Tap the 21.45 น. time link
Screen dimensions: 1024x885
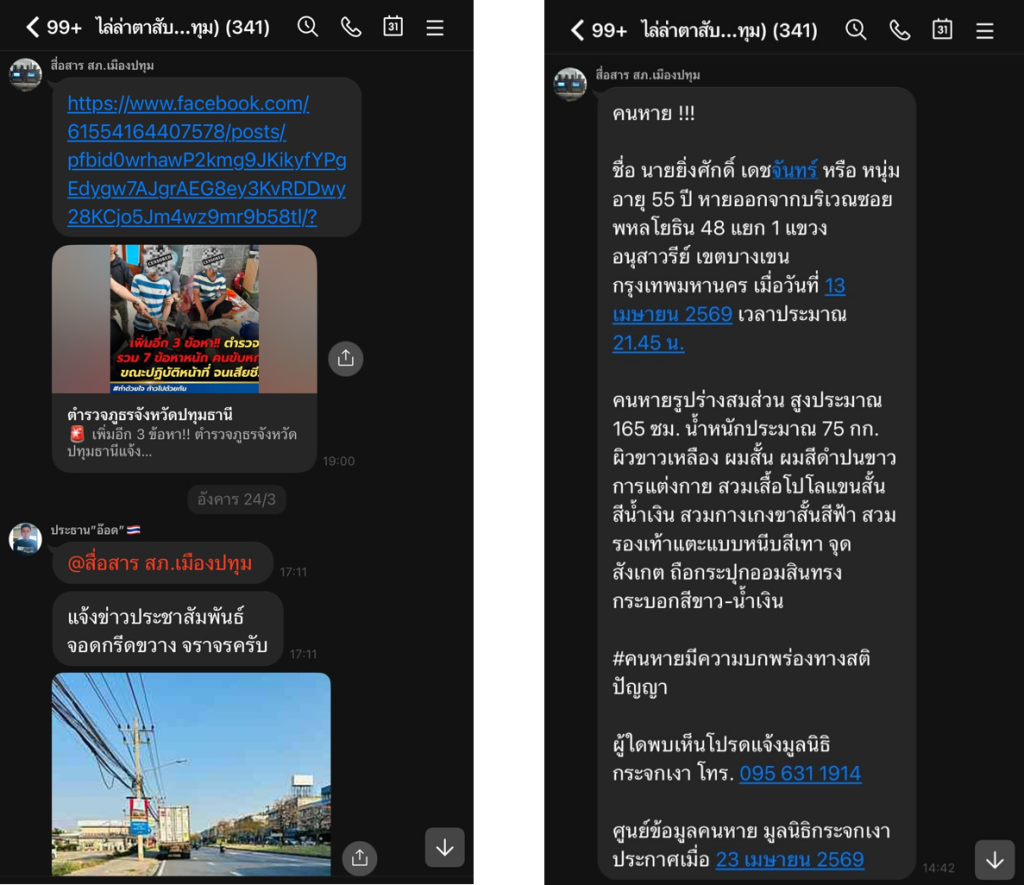point(648,342)
